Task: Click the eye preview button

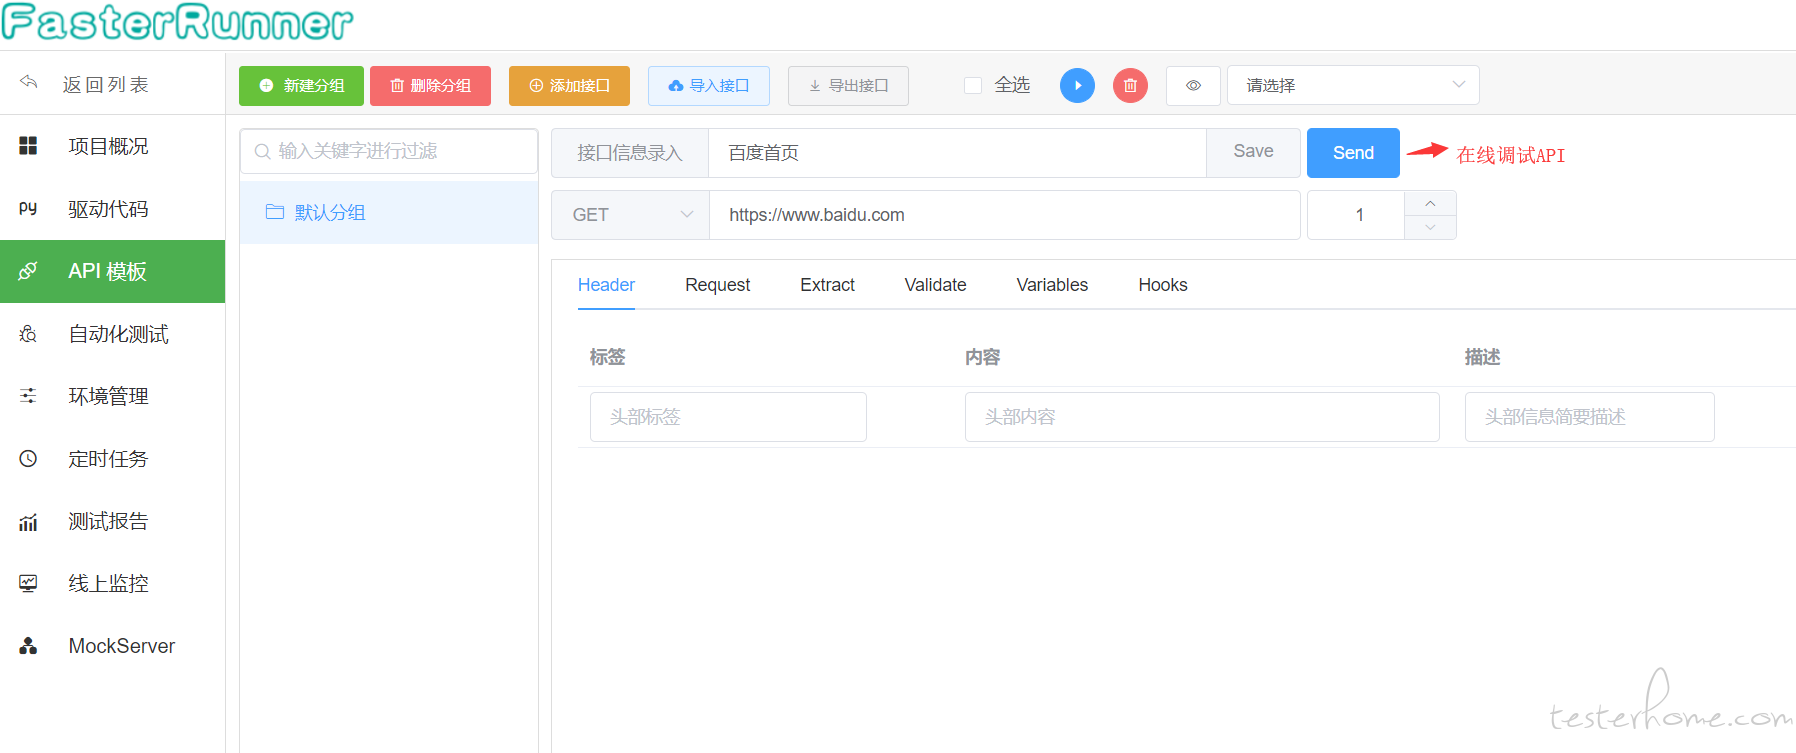Action: point(1193,85)
